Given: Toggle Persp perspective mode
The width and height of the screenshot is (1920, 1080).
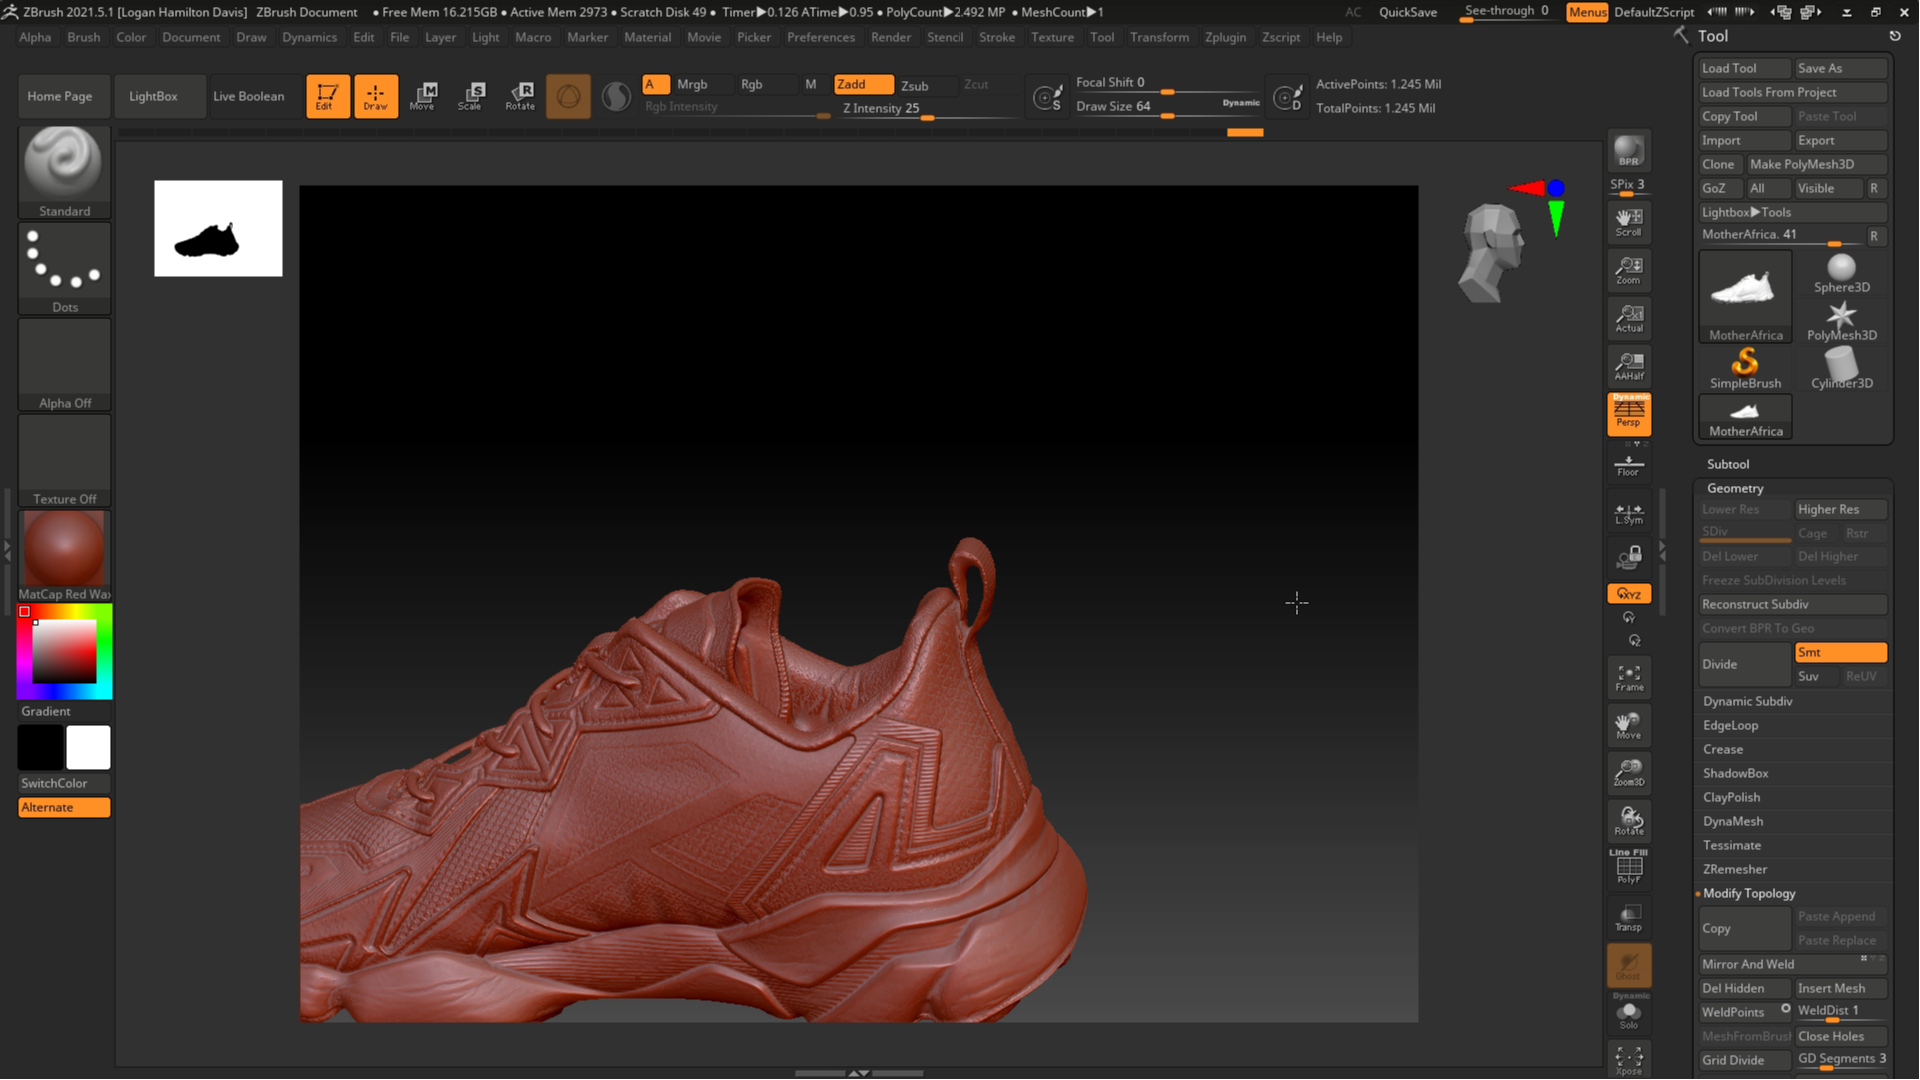Looking at the screenshot, I should pos(1629,414).
